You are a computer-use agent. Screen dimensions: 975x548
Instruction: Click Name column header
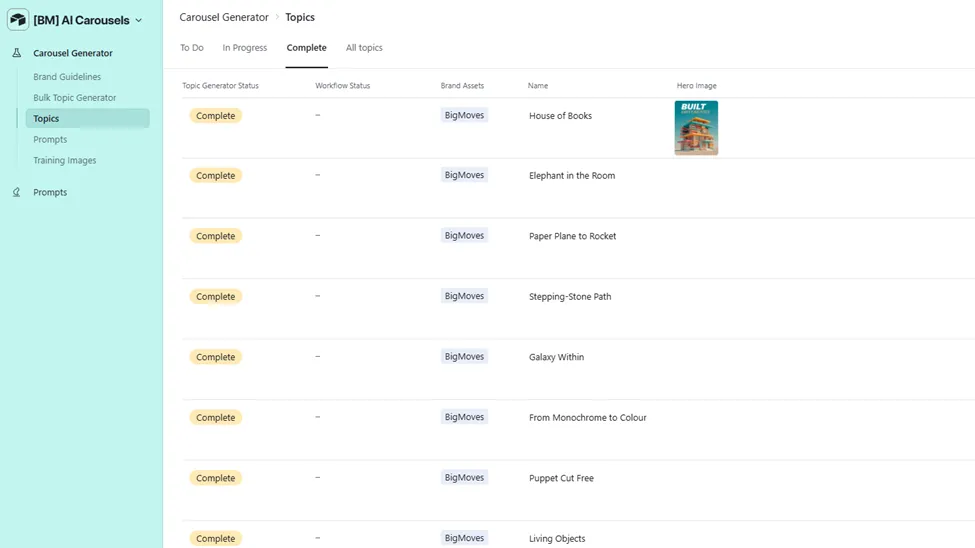coord(538,86)
